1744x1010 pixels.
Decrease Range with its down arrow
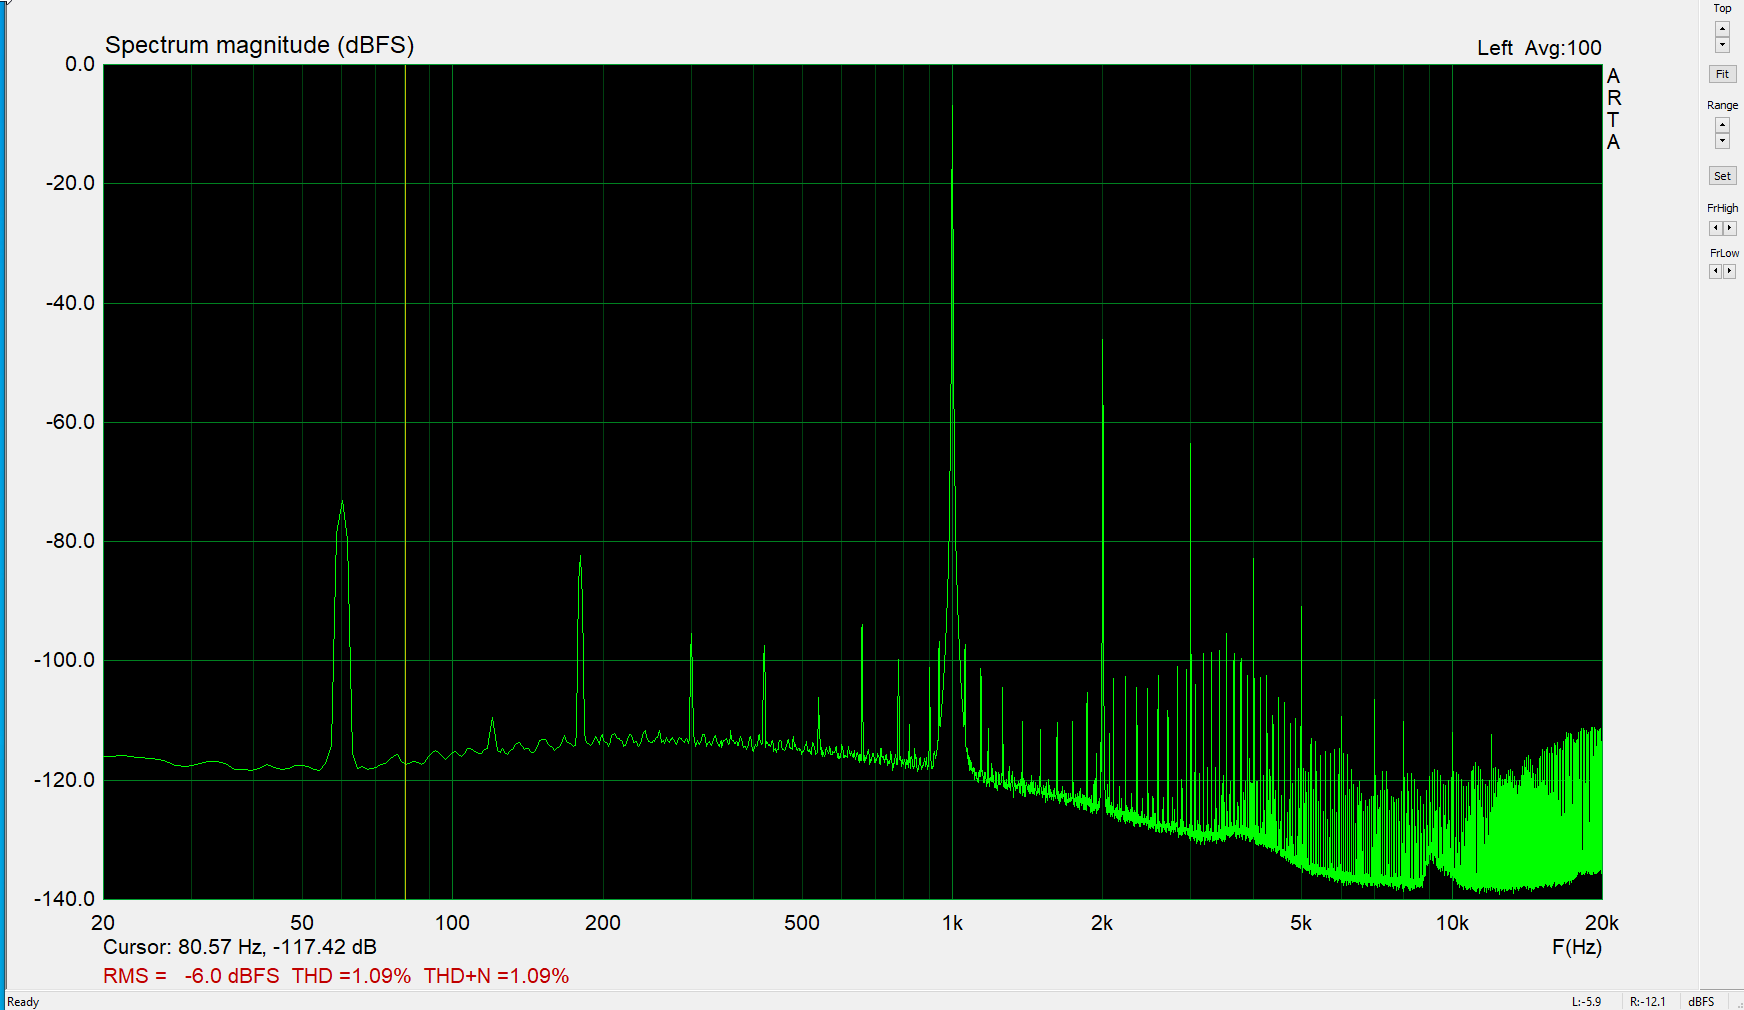[1722, 141]
